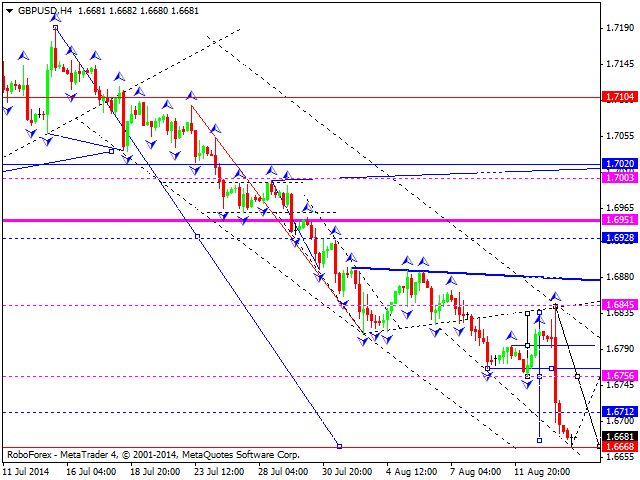Click the 7 Aug 04:00 time axis label
Image resolution: width=640 pixels, height=480 pixels.
pos(476,472)
